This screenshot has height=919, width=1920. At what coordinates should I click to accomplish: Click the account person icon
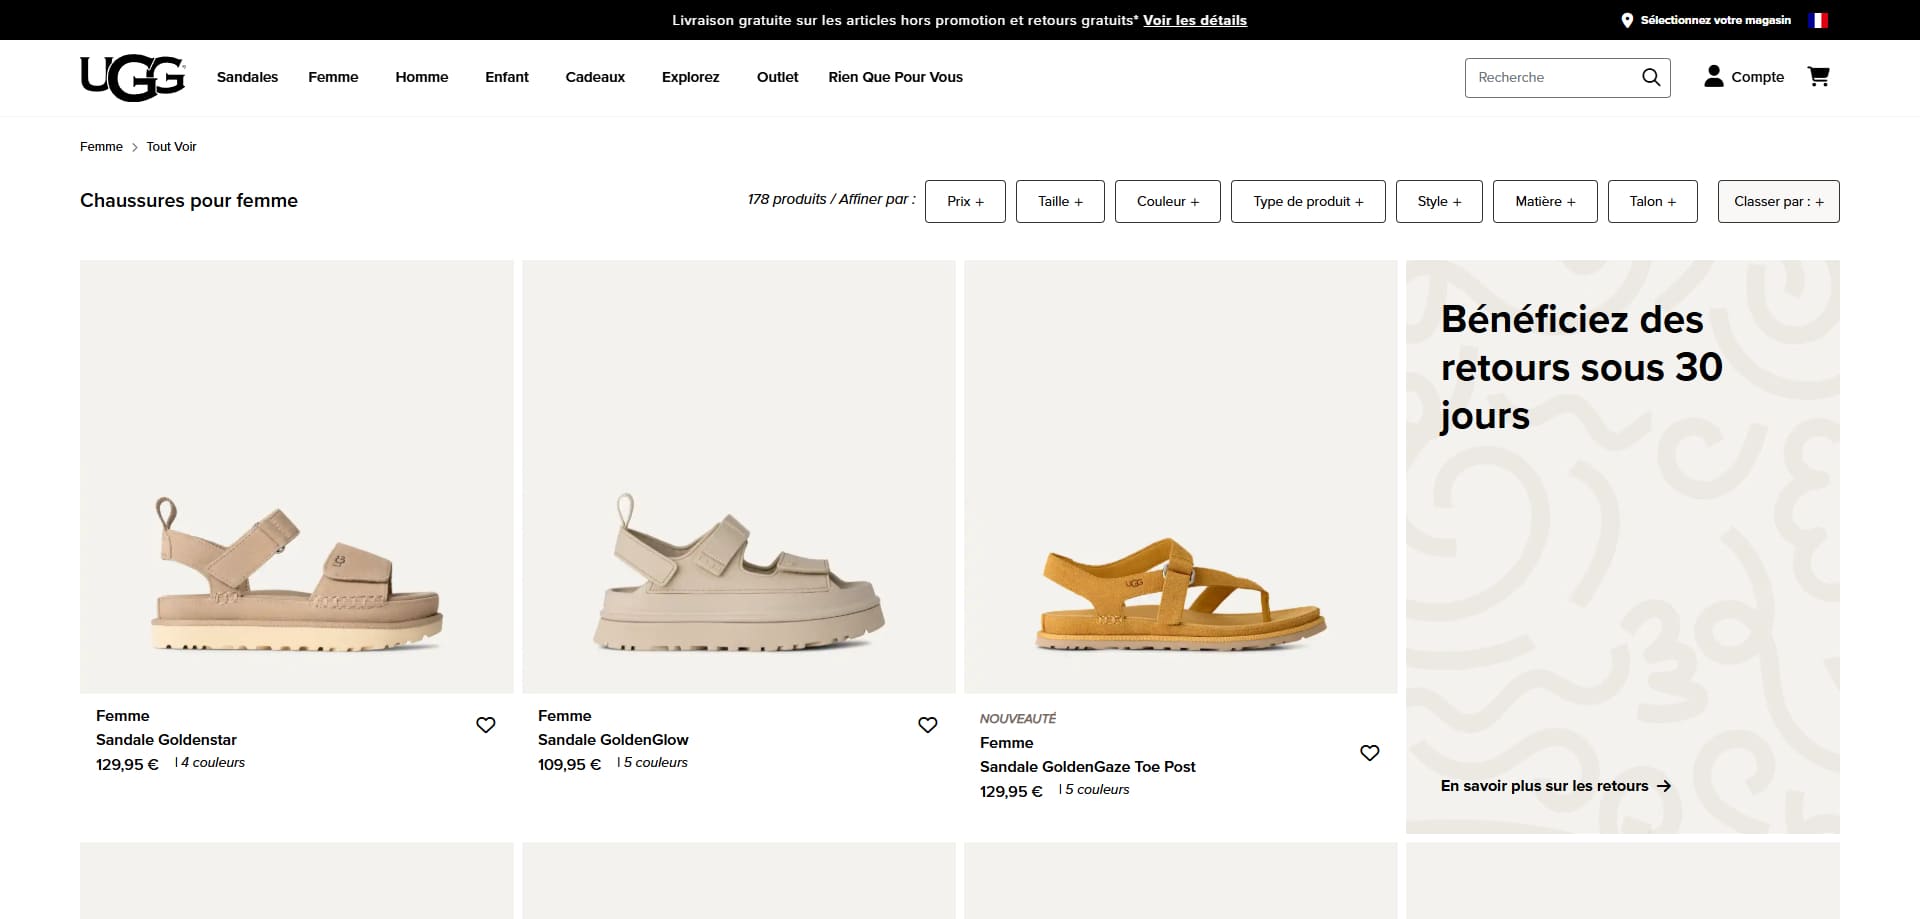[x=1714, y=76]
